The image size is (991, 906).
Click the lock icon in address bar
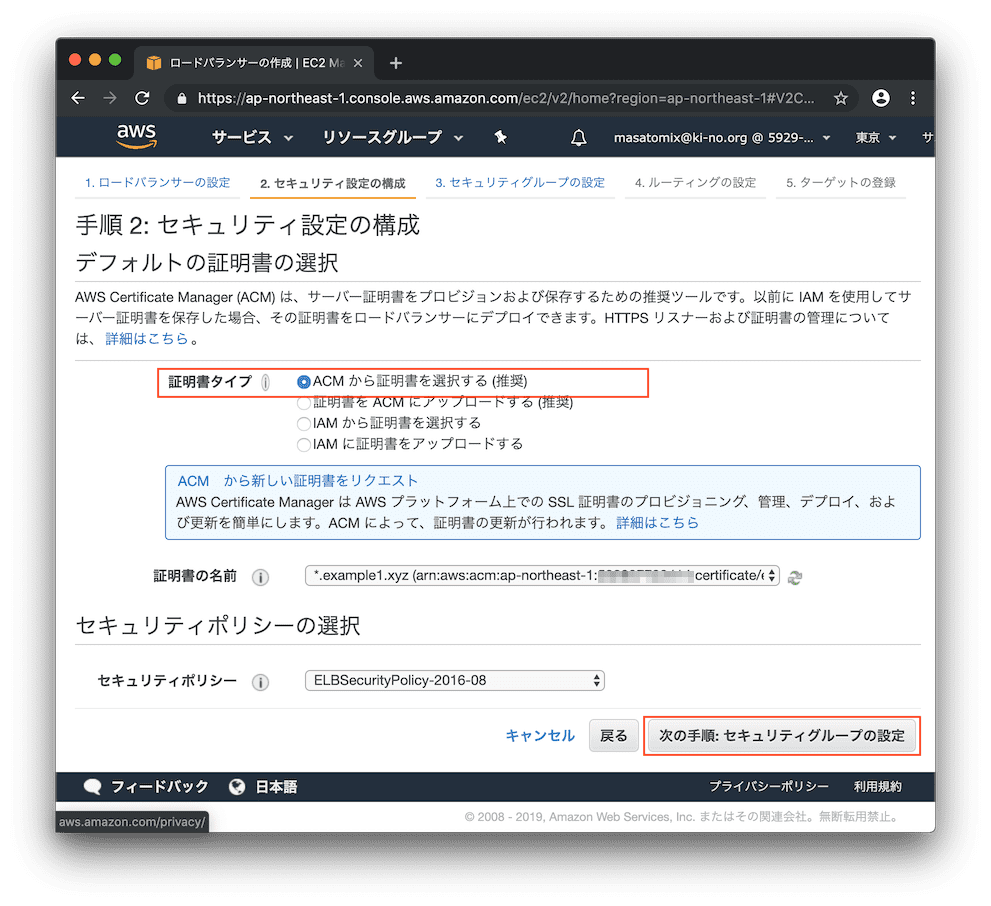(x=182, y=99)
